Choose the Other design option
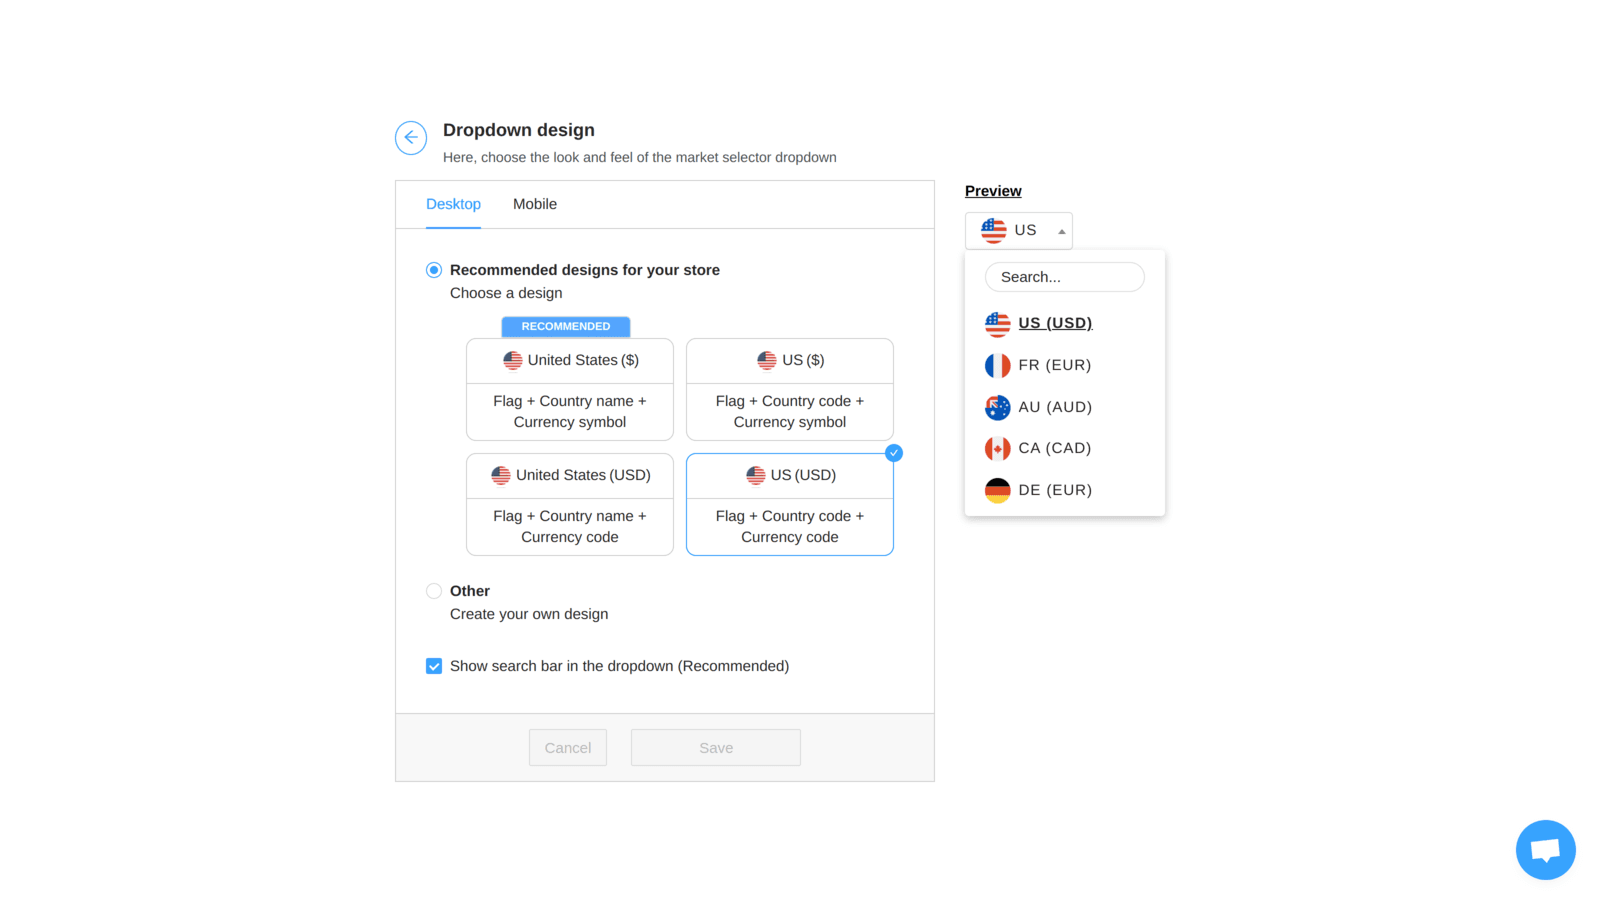 [434, 590]
